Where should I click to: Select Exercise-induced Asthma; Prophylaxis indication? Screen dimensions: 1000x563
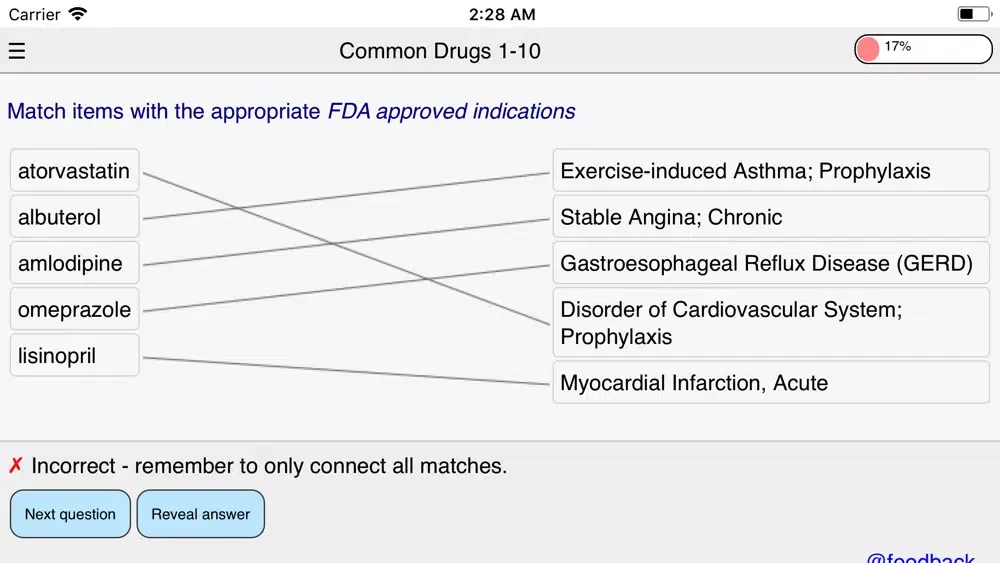pos(770,172)
